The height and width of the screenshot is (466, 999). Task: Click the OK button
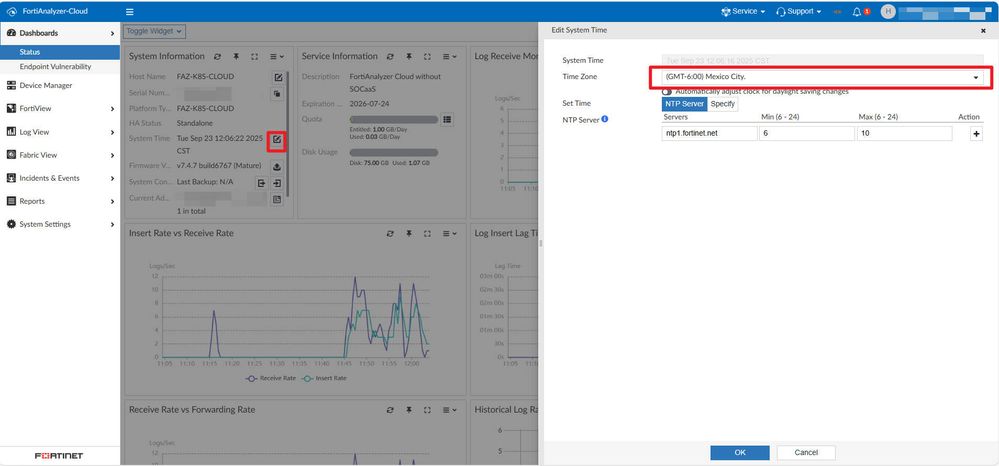pos(740,453)
